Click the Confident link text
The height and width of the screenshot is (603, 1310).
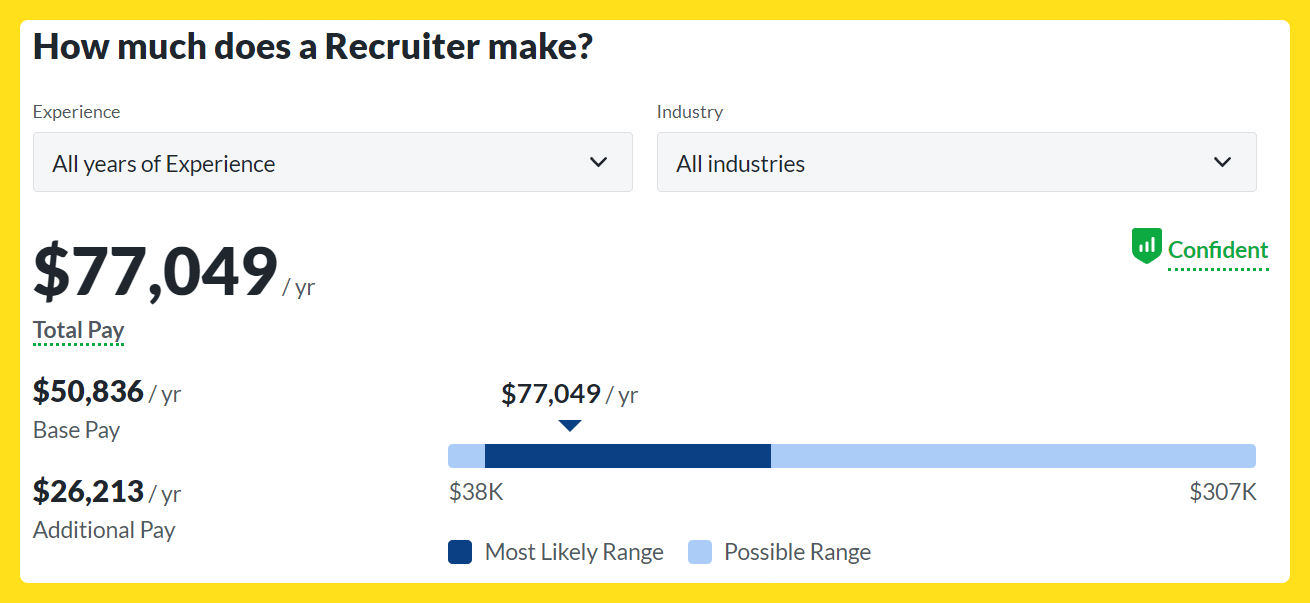1218,250
